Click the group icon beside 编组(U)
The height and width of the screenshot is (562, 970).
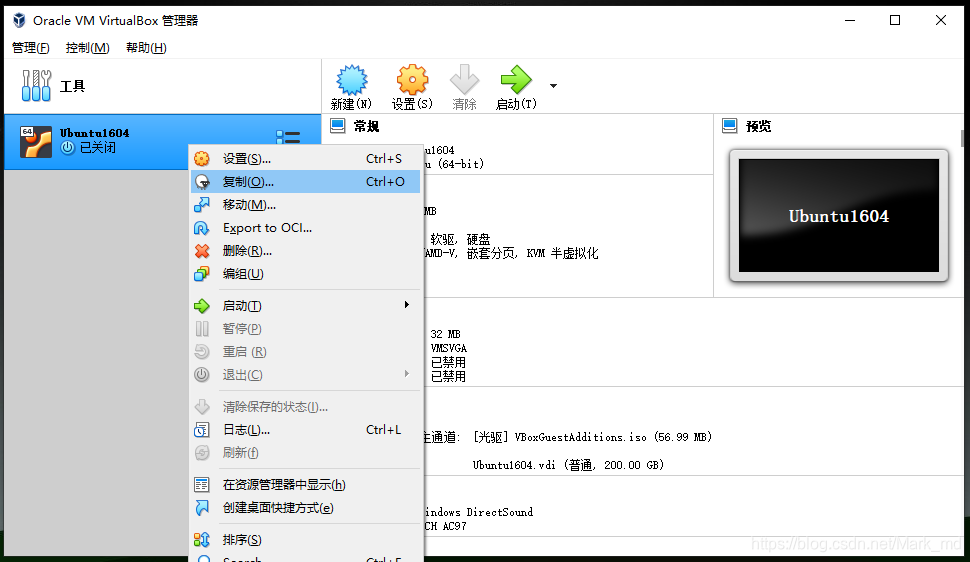click(202, 274)
